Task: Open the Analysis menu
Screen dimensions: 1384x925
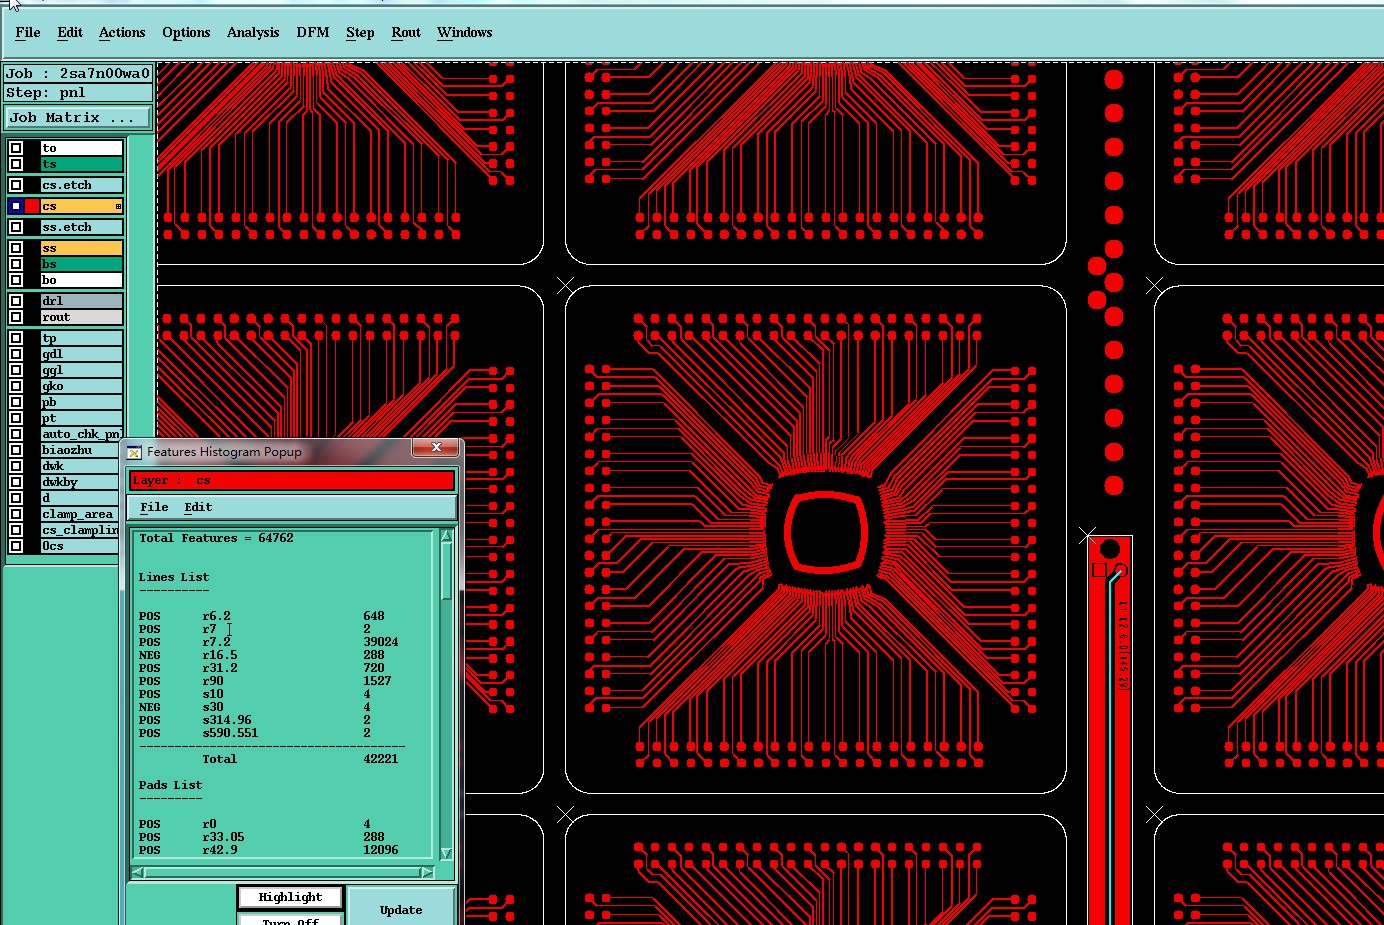Action: 253,32
